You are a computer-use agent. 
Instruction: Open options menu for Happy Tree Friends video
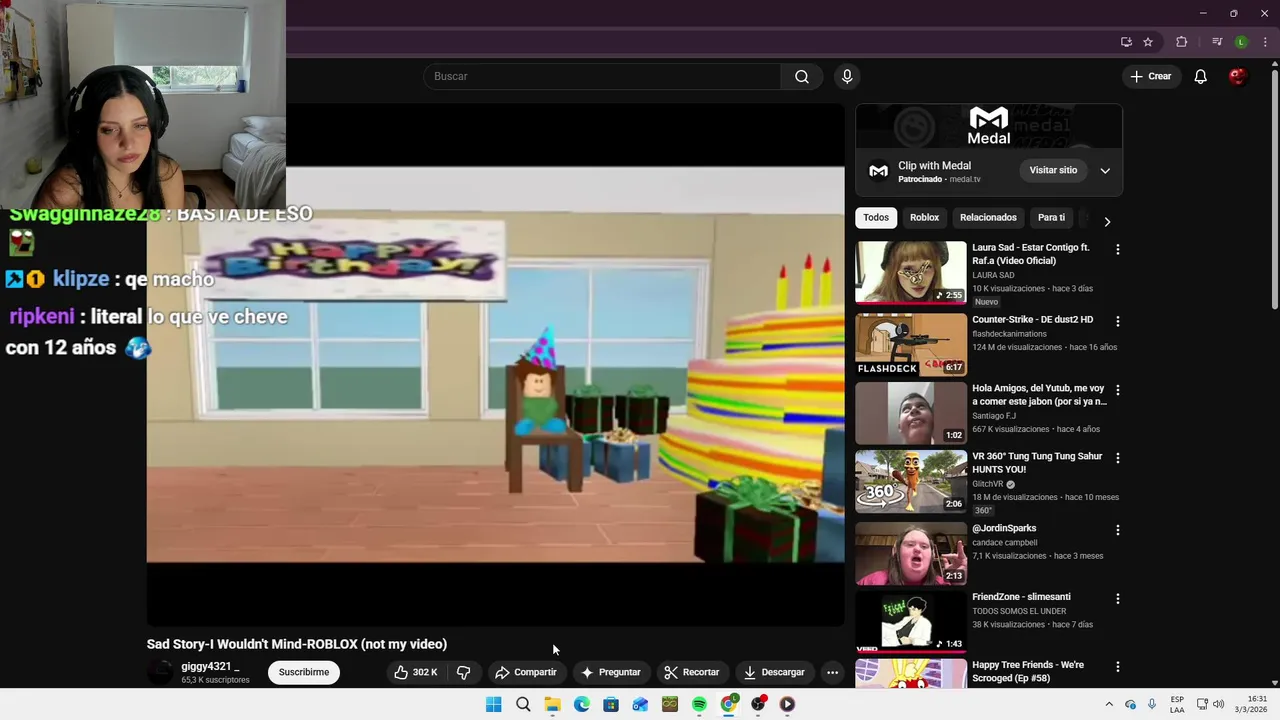pos(1117,666)
